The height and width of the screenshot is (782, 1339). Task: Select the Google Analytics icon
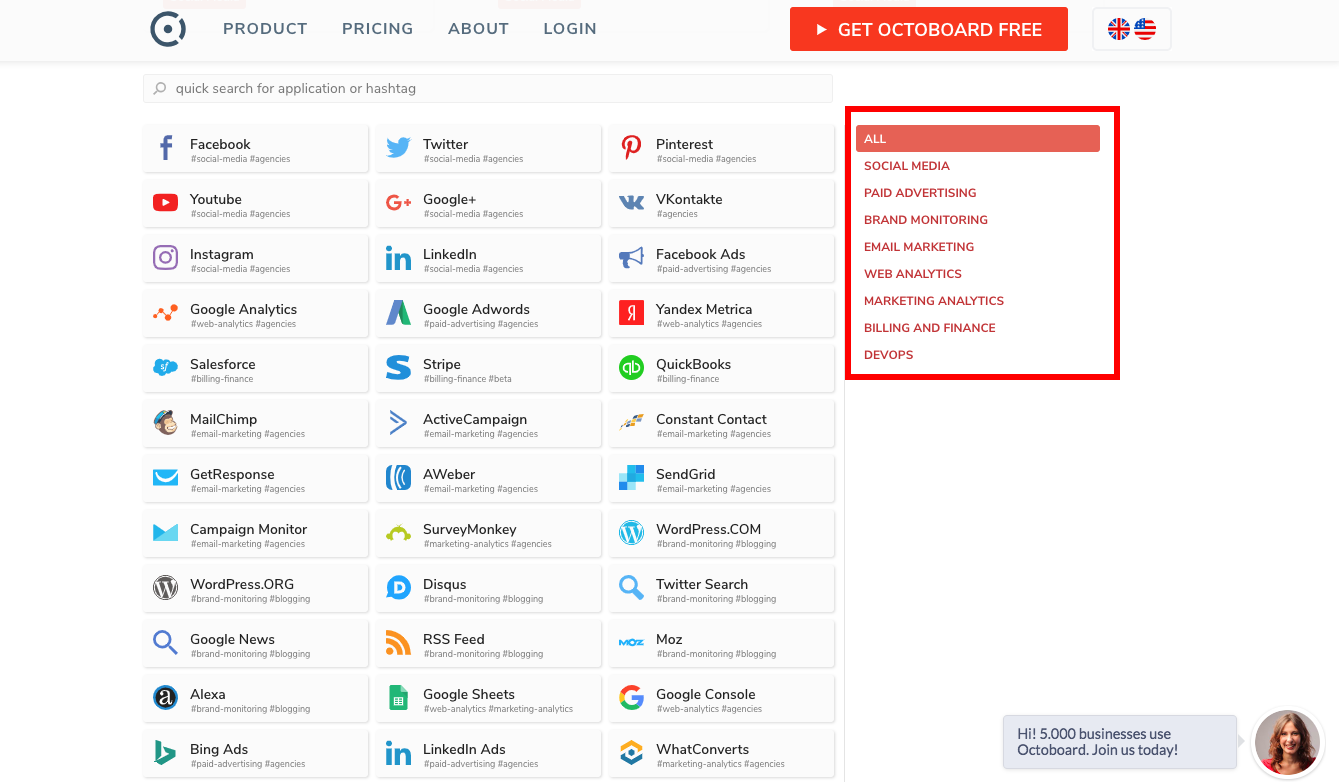point(166,313)
